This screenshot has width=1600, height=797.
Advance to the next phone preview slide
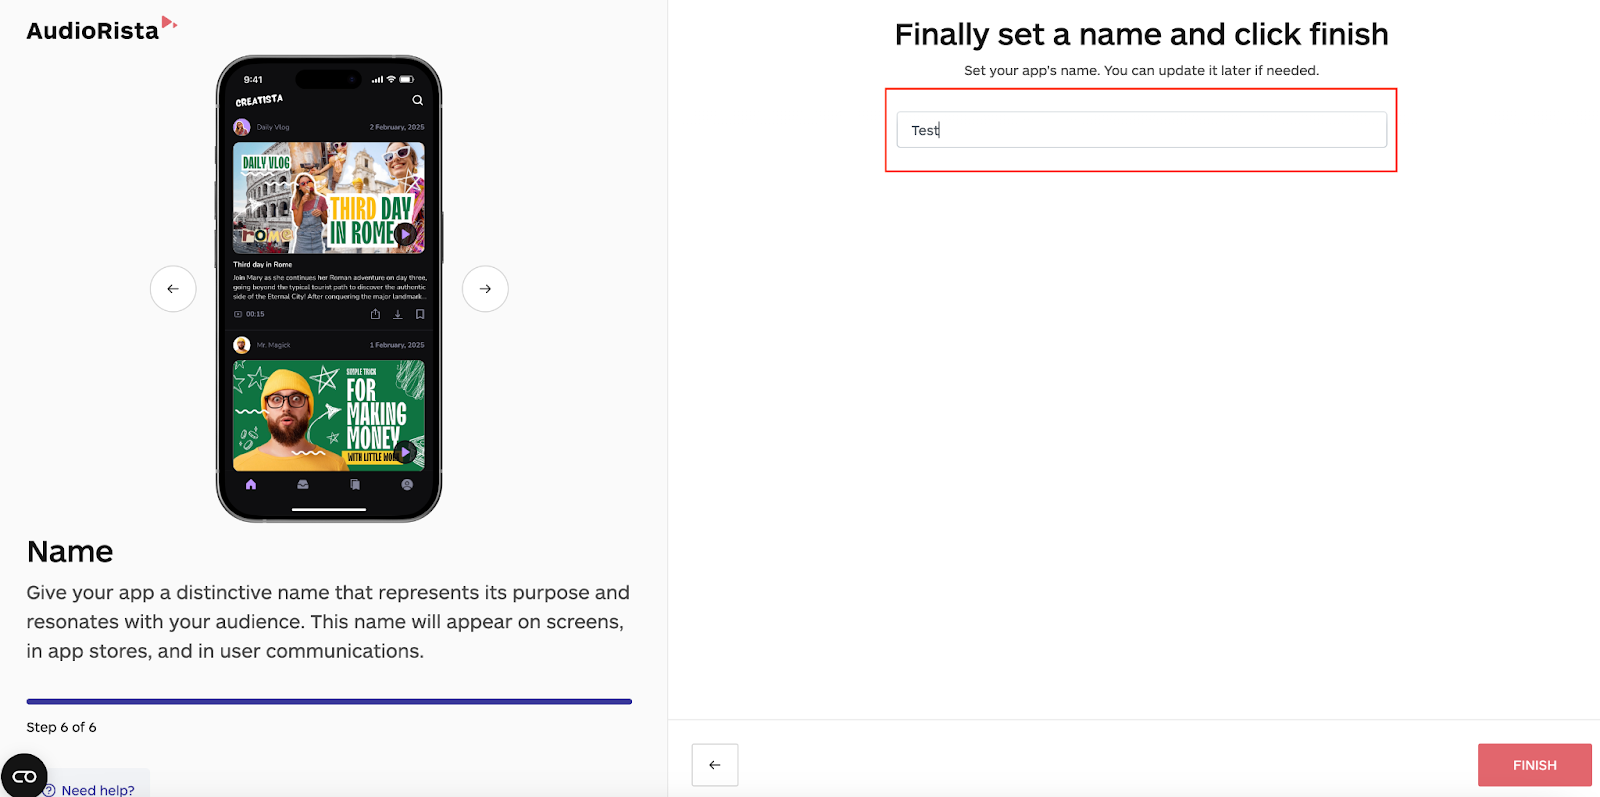[485, 289]
